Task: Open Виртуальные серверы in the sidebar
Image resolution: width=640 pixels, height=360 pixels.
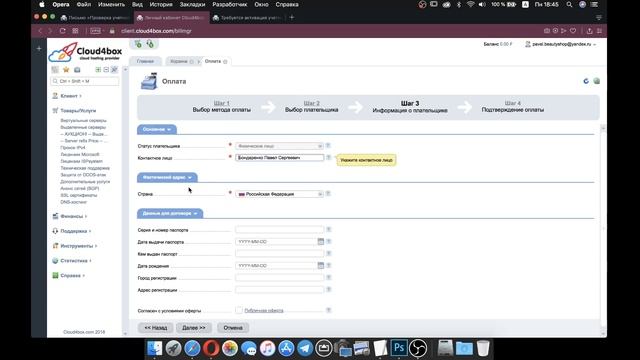Action: click(x=83, y=120)
